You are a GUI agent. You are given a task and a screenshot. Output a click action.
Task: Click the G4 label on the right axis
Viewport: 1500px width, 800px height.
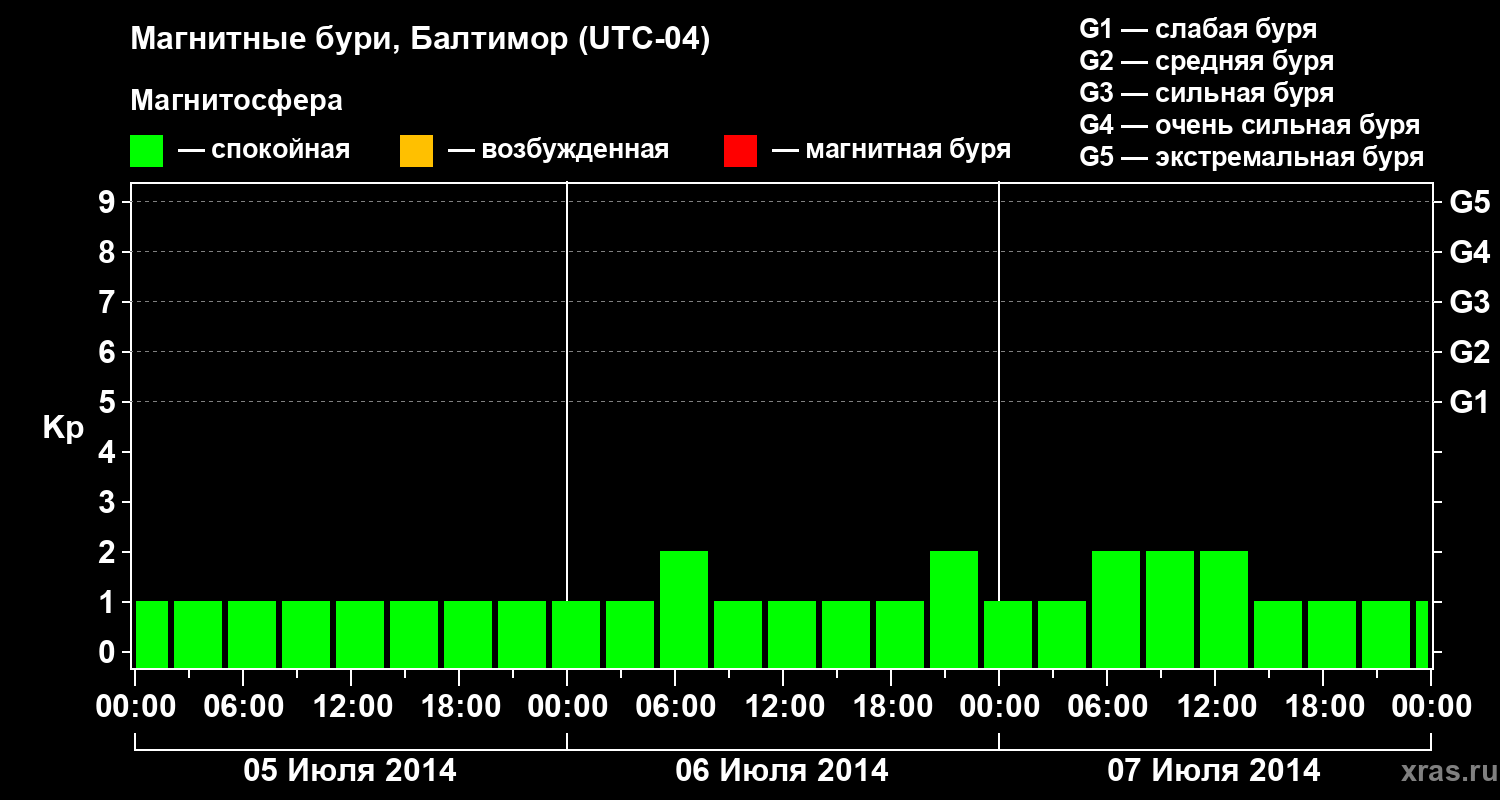[x=1469, y=252]
